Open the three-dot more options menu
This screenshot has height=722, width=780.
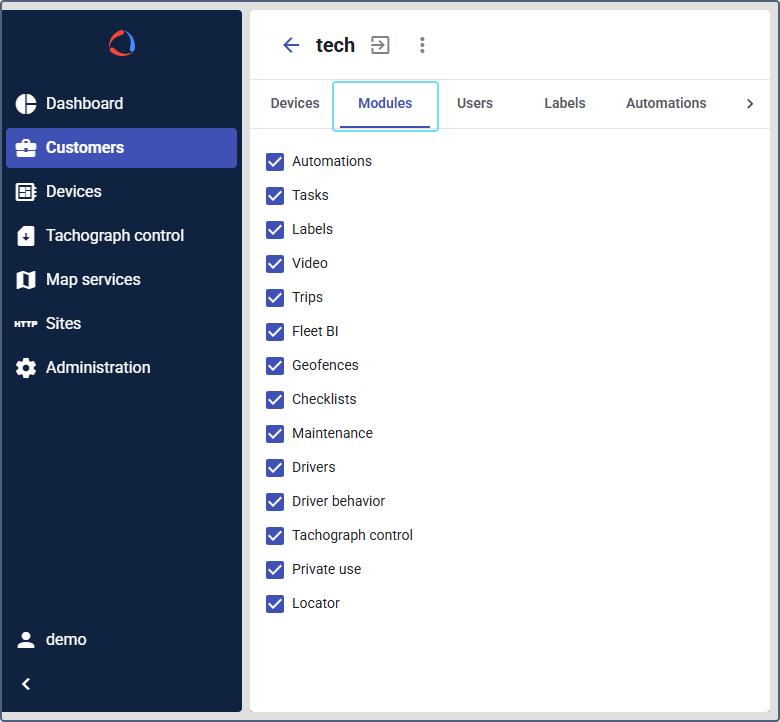pyautogui.click(x=422, y=45)
